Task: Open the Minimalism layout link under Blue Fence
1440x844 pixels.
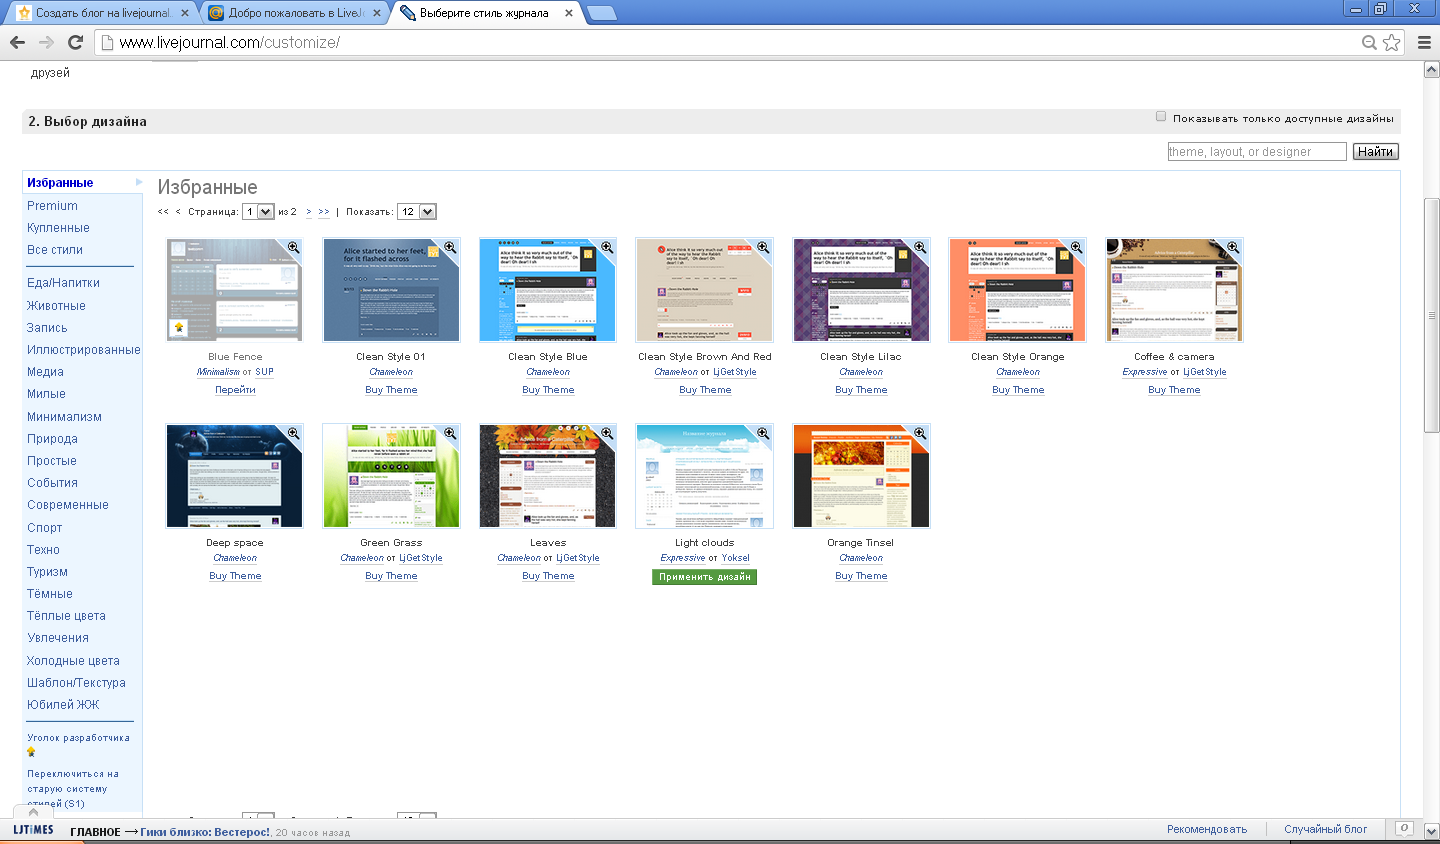Action: pyautogui.click(x=218, y=372)
